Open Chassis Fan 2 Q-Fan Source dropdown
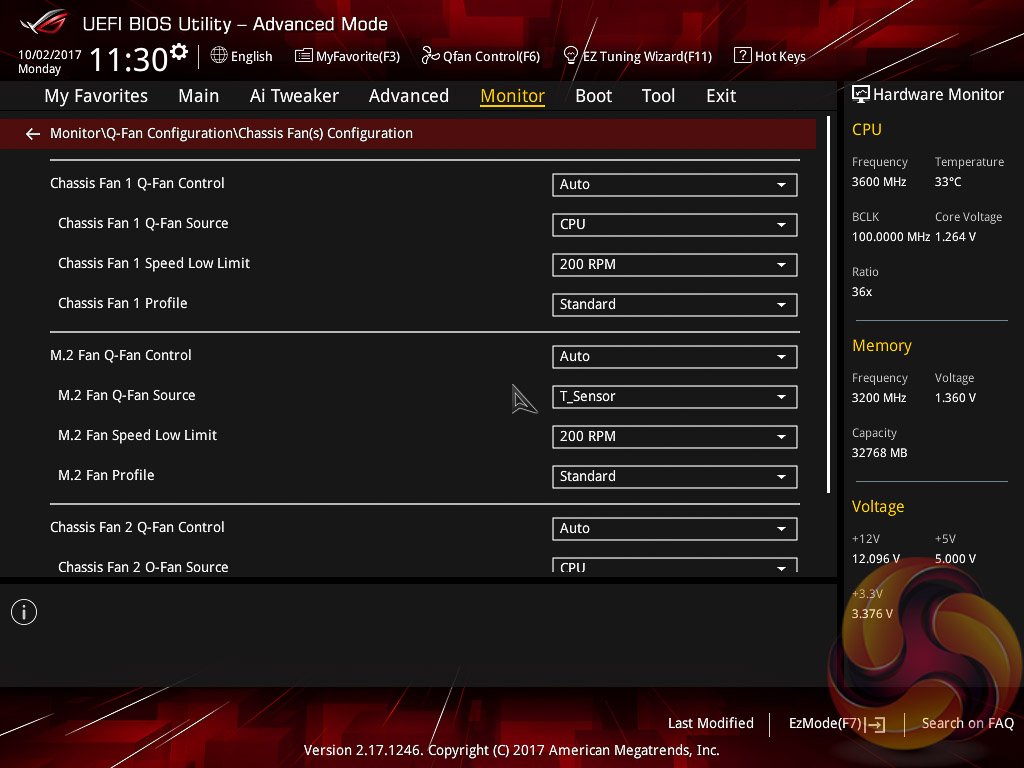The width and height of the screenshot is (1024, 768). [675, 566]
